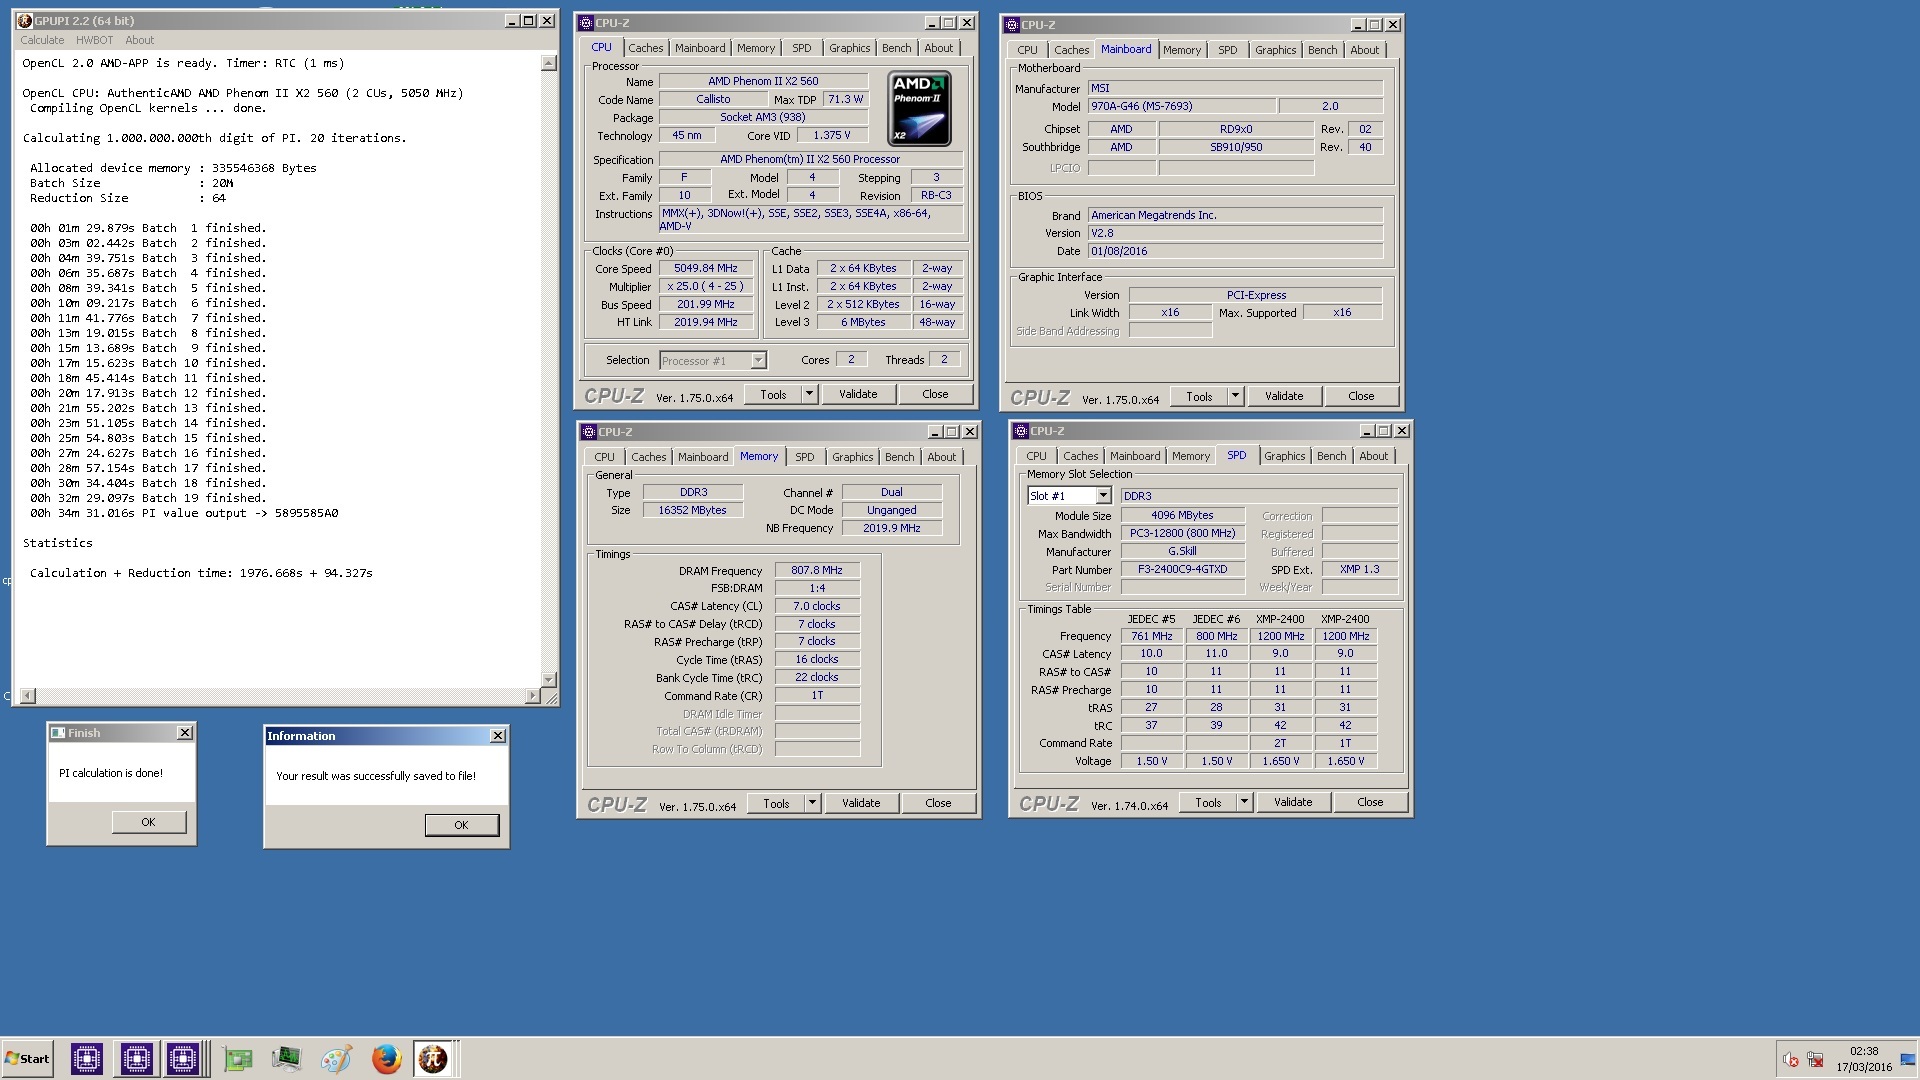
Task: Click Validate in the CPU-Z SPD window
Action: pyautogui.click(x=1293, y=803)
